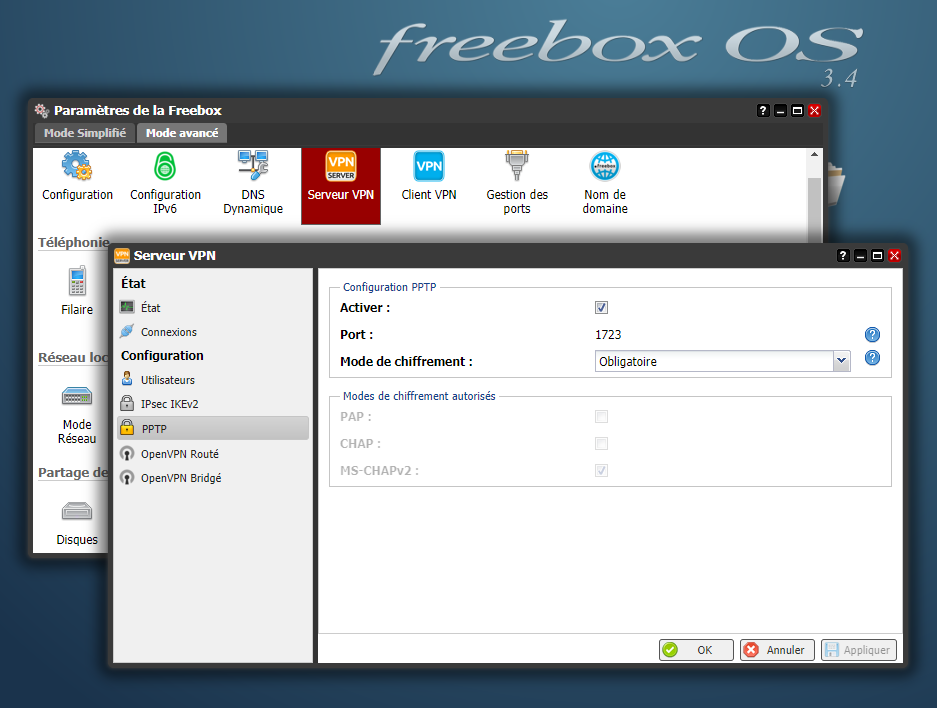Image resolution: width=937 pixels, height=708 pixels.
Task: Select PPTP in the sidebar
Action: pyautogui.click(x=213, y=428)
